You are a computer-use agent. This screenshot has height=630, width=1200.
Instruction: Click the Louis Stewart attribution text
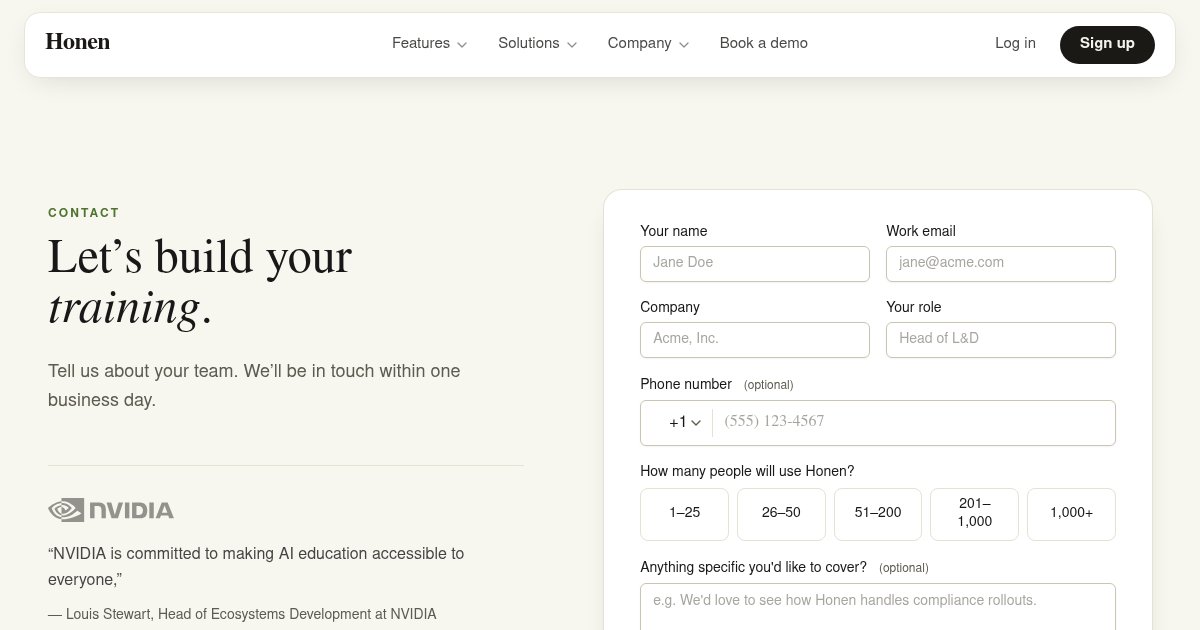pos(242,614)
